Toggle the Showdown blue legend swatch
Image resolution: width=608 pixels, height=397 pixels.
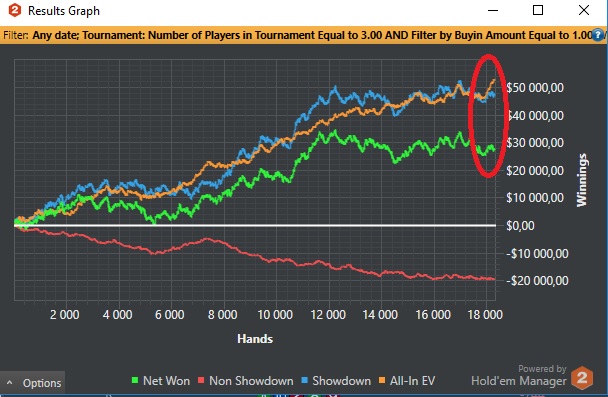[x=305, y=380]
